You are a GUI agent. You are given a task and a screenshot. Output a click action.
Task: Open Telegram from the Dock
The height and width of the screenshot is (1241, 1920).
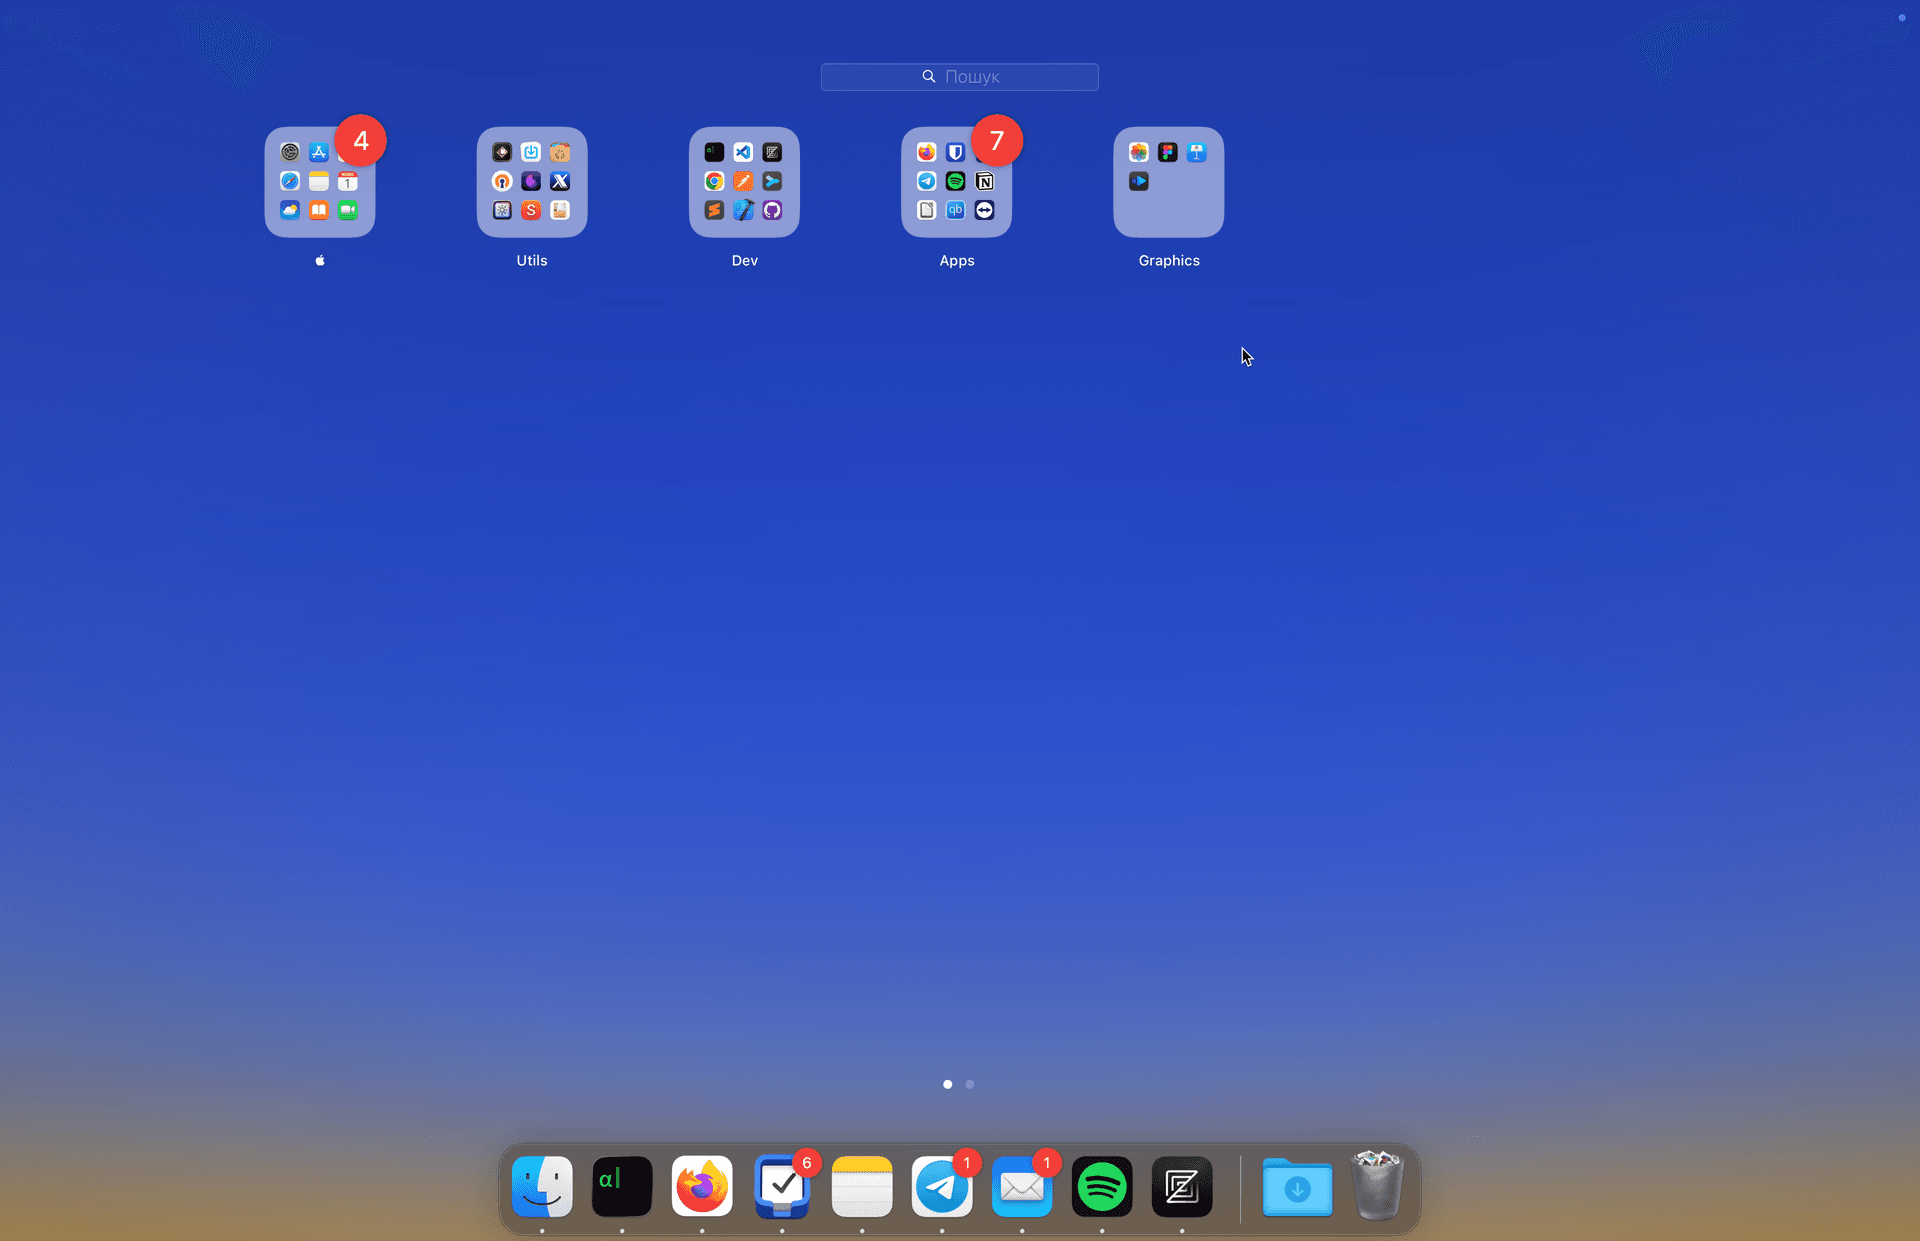pyautogui.click(x=942, y=1187)
